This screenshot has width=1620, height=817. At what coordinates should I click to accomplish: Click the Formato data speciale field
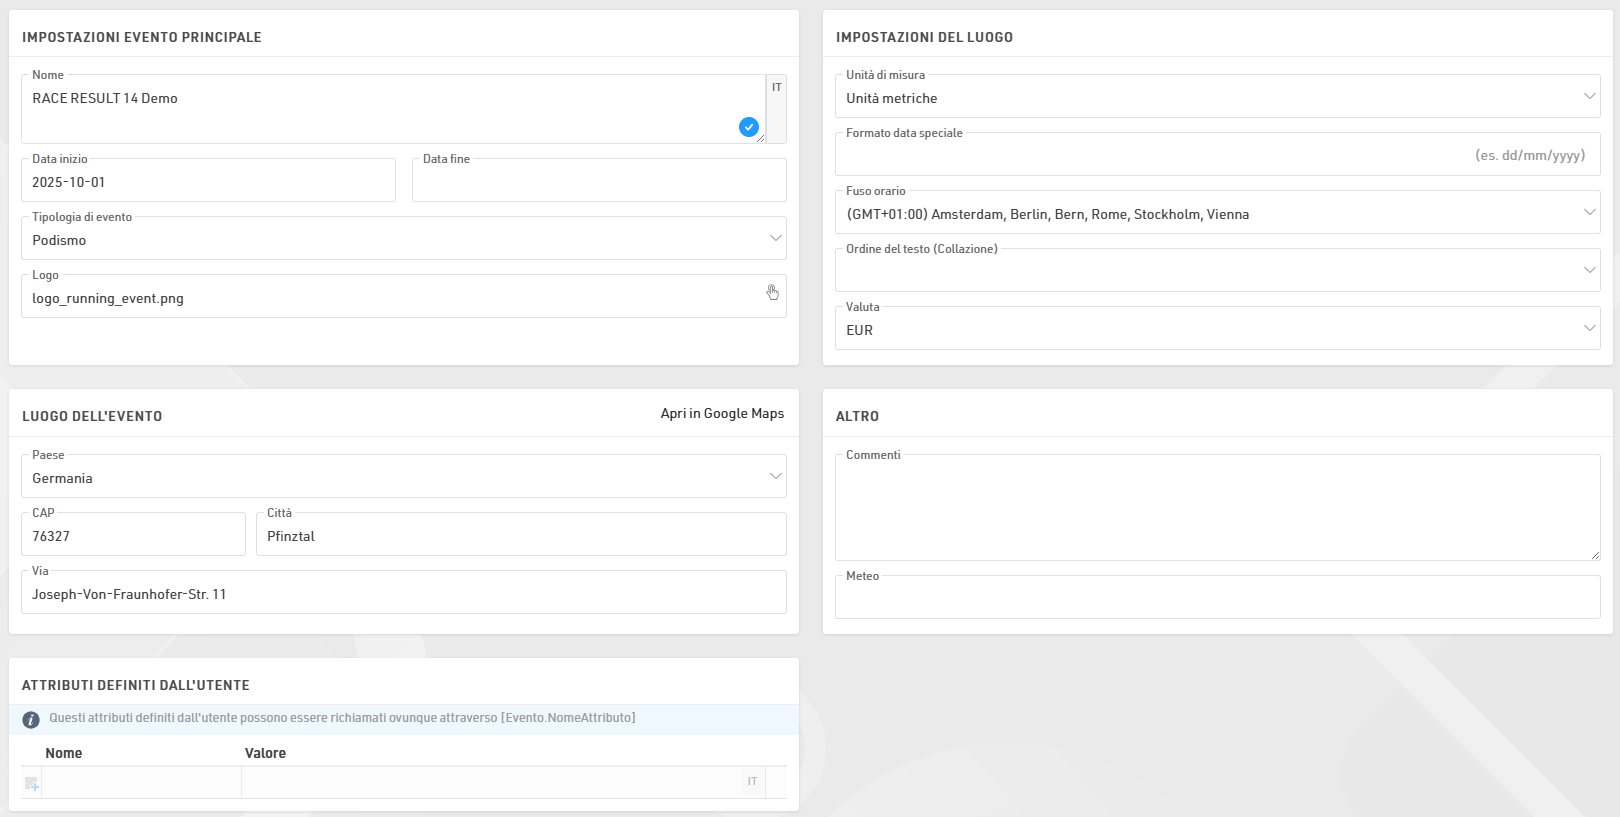pyautogui.click(x=1150, y=156)
